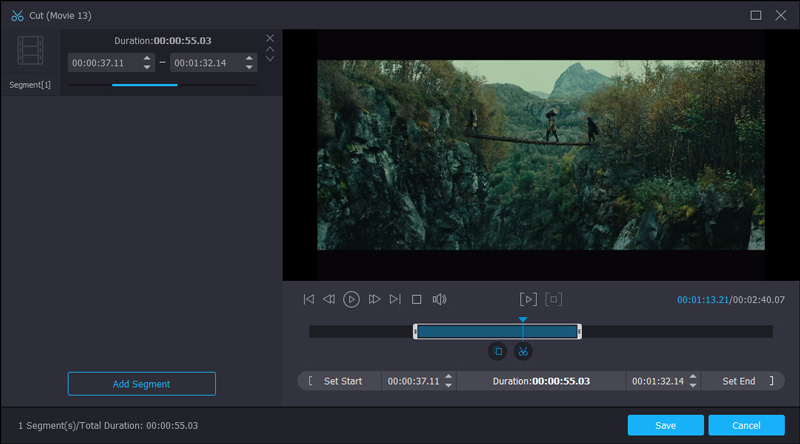Increase the segment list start time 00:00:37.11
This screenshot has width=800, height=444.
tap(147, 58)
